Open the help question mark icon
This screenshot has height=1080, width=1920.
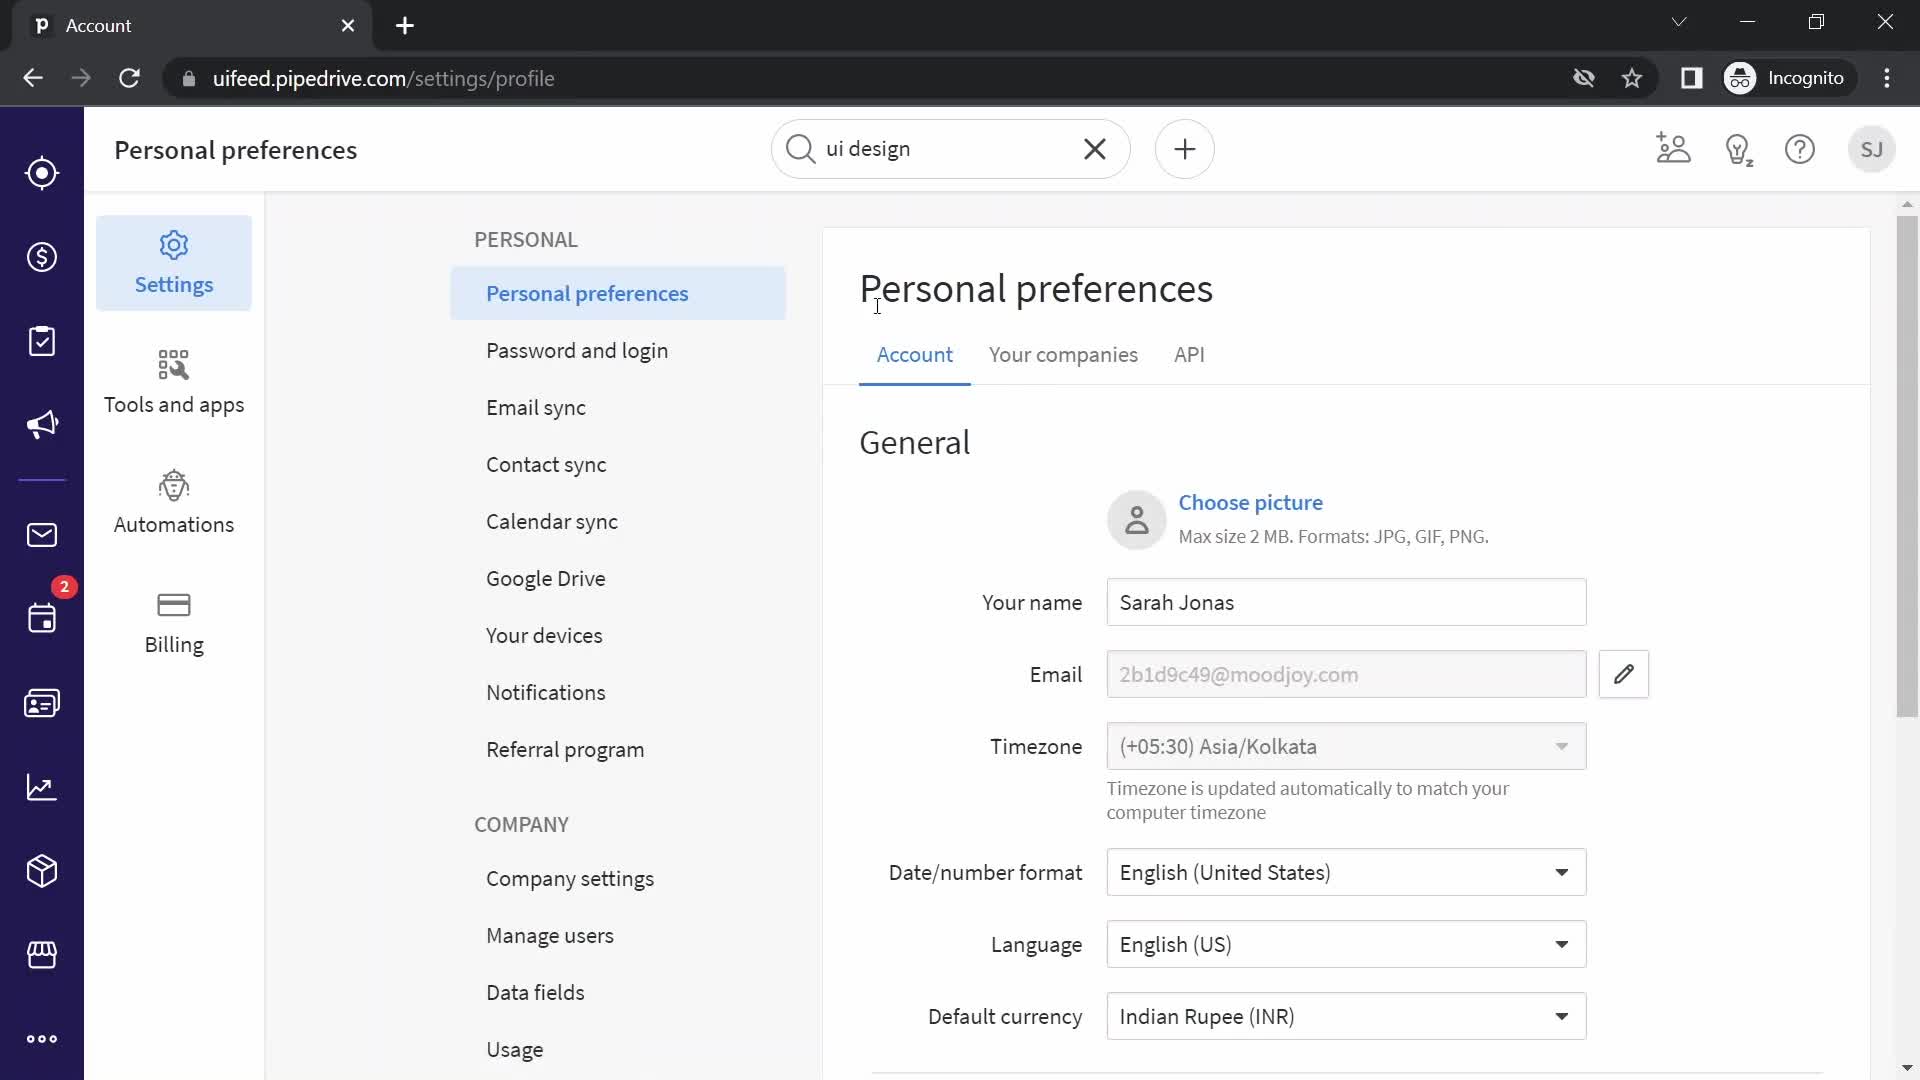1800,149
